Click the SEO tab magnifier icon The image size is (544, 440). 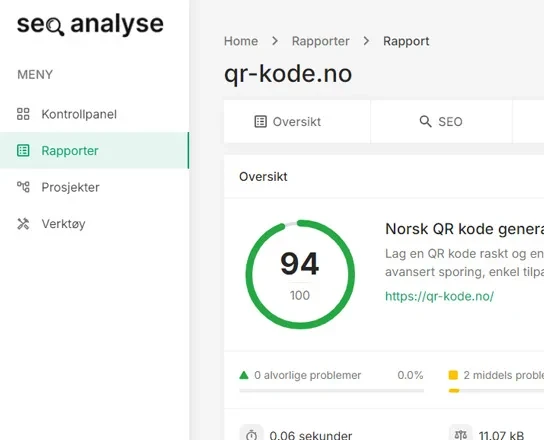point(425,121)
